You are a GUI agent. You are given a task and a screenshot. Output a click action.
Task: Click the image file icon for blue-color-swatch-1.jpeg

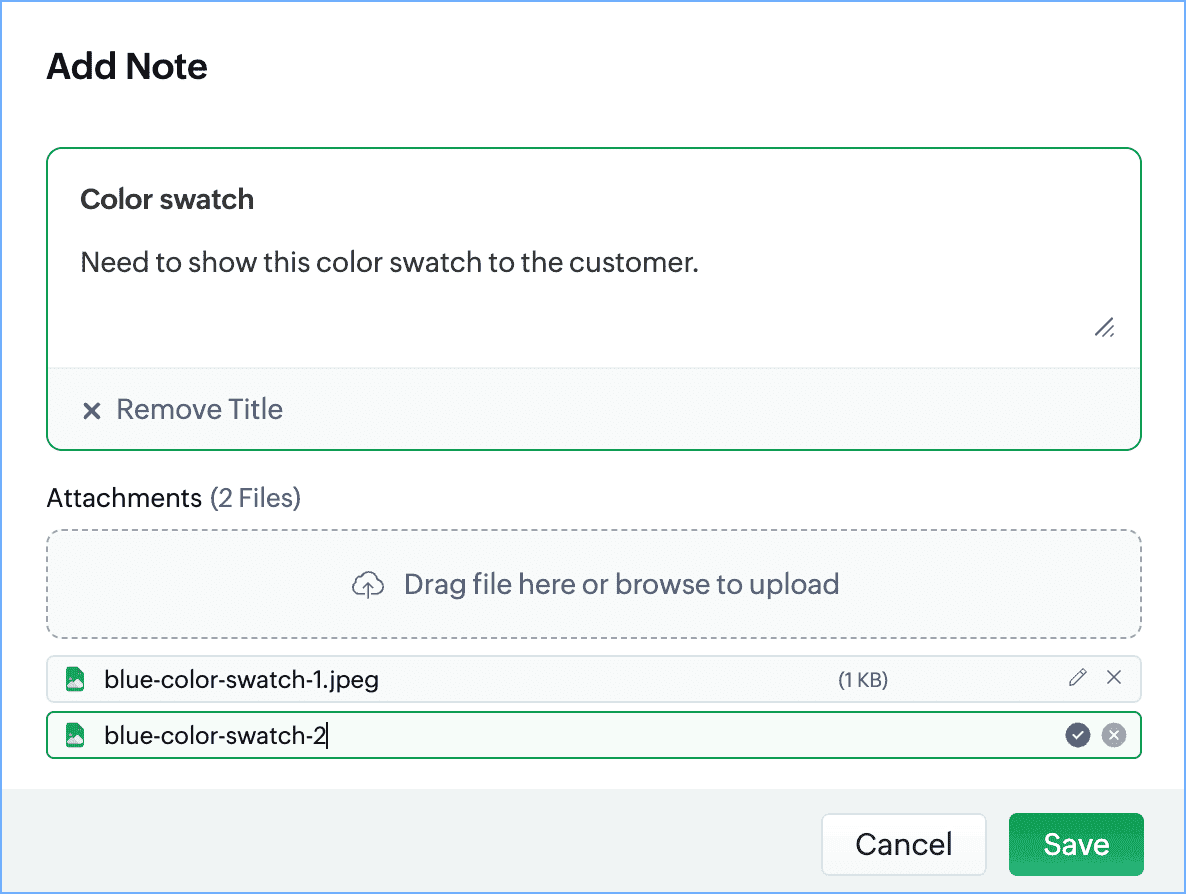pos(75,679)
